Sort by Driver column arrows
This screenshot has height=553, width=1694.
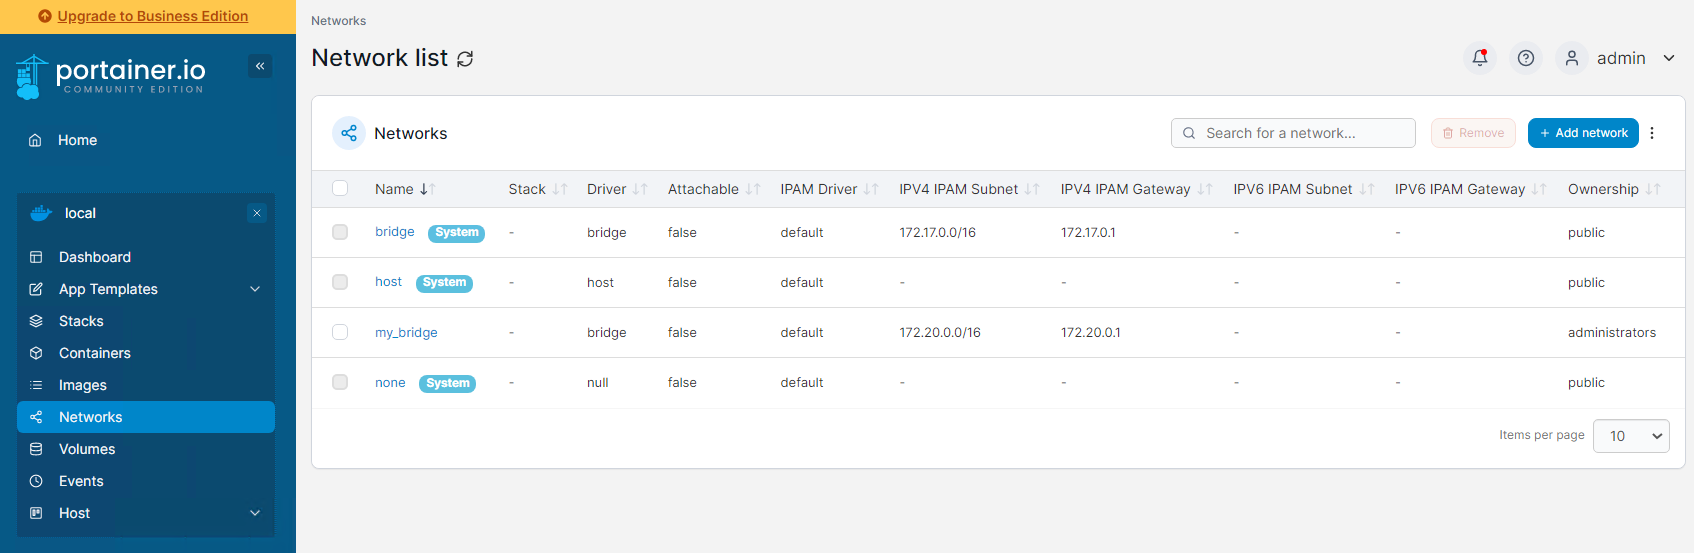click(x=640, y=189)
